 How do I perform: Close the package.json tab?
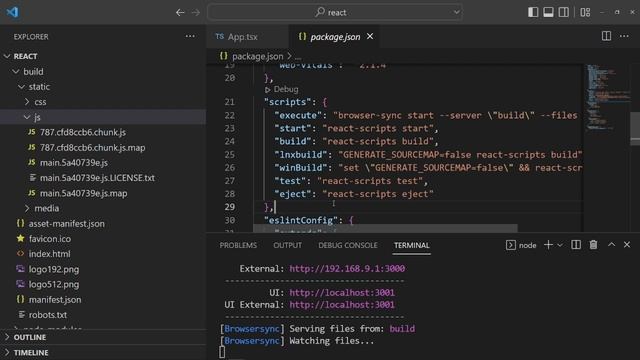pyautogui.click(x=370, y=36)
